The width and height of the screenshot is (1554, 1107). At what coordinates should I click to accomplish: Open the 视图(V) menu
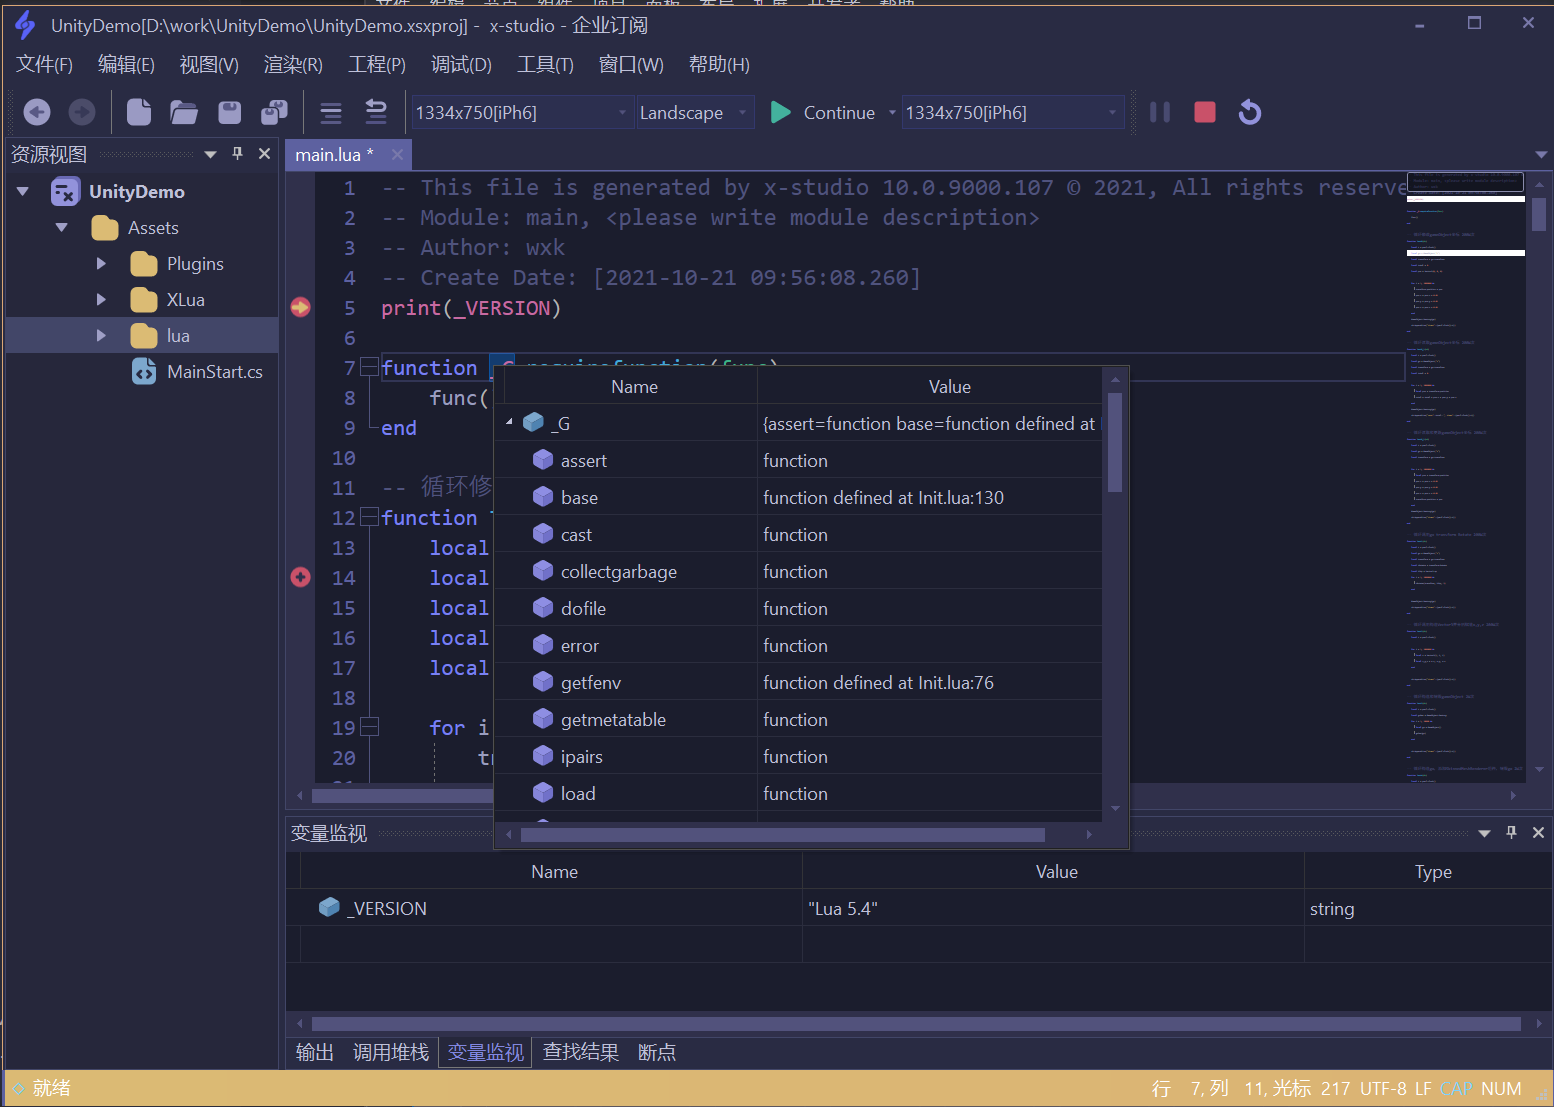point(209,64)
